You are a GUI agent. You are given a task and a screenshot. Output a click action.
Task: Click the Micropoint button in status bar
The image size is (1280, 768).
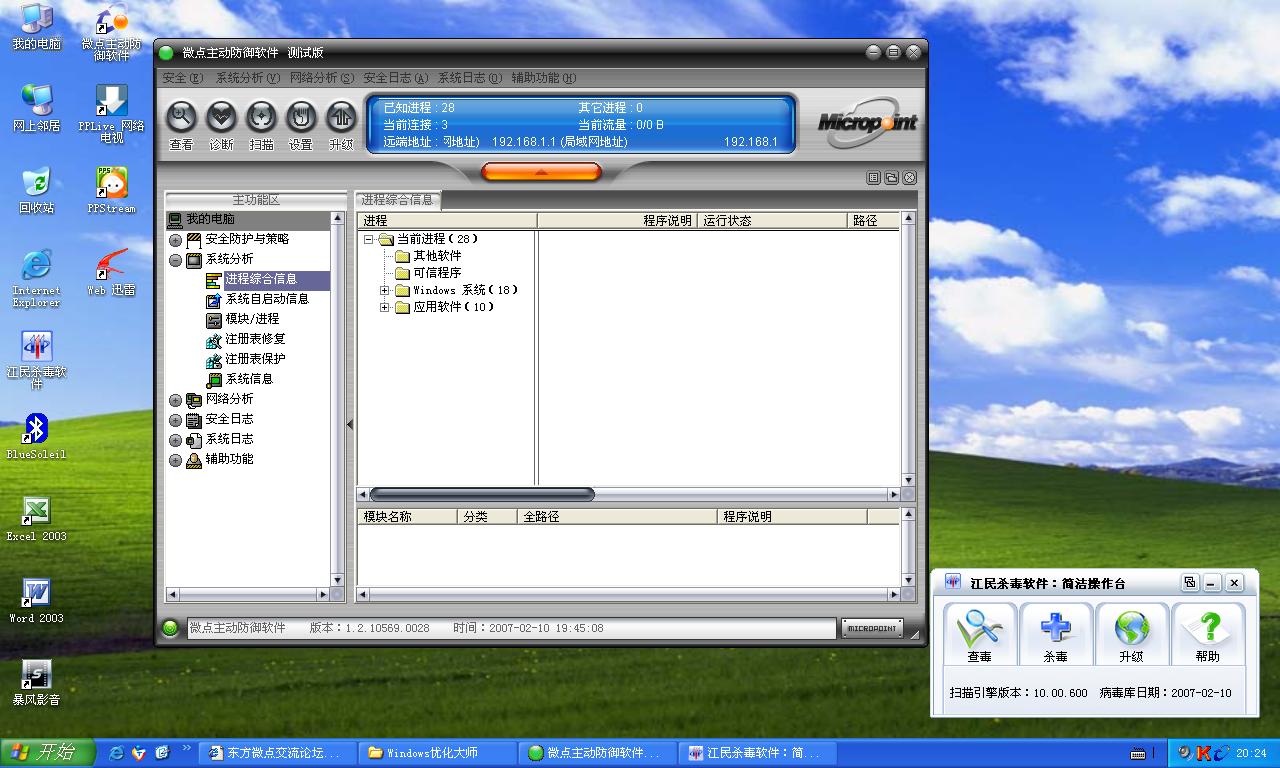coord(872,628)
